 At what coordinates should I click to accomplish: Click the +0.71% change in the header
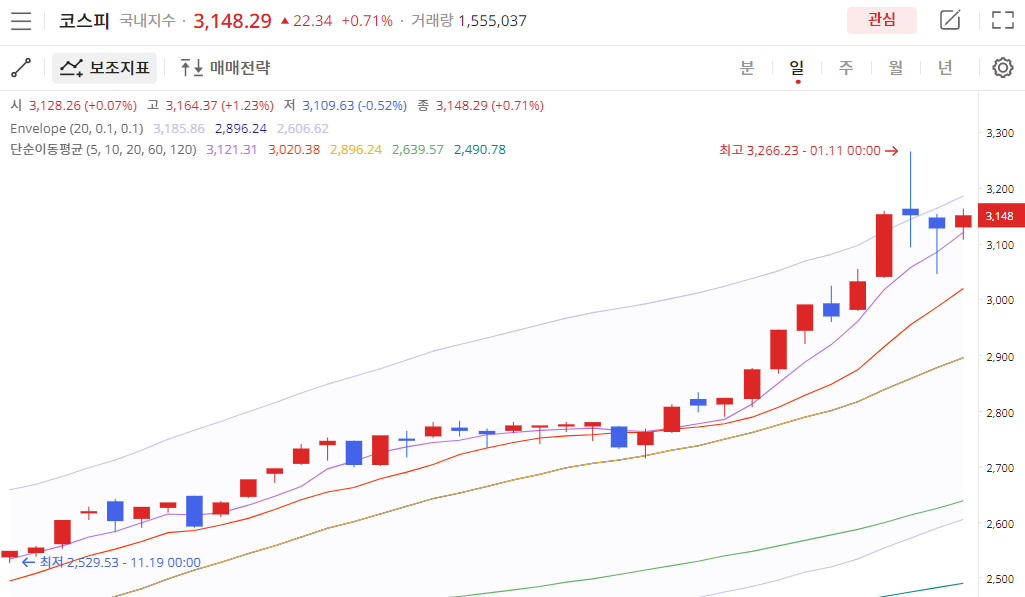367,21
